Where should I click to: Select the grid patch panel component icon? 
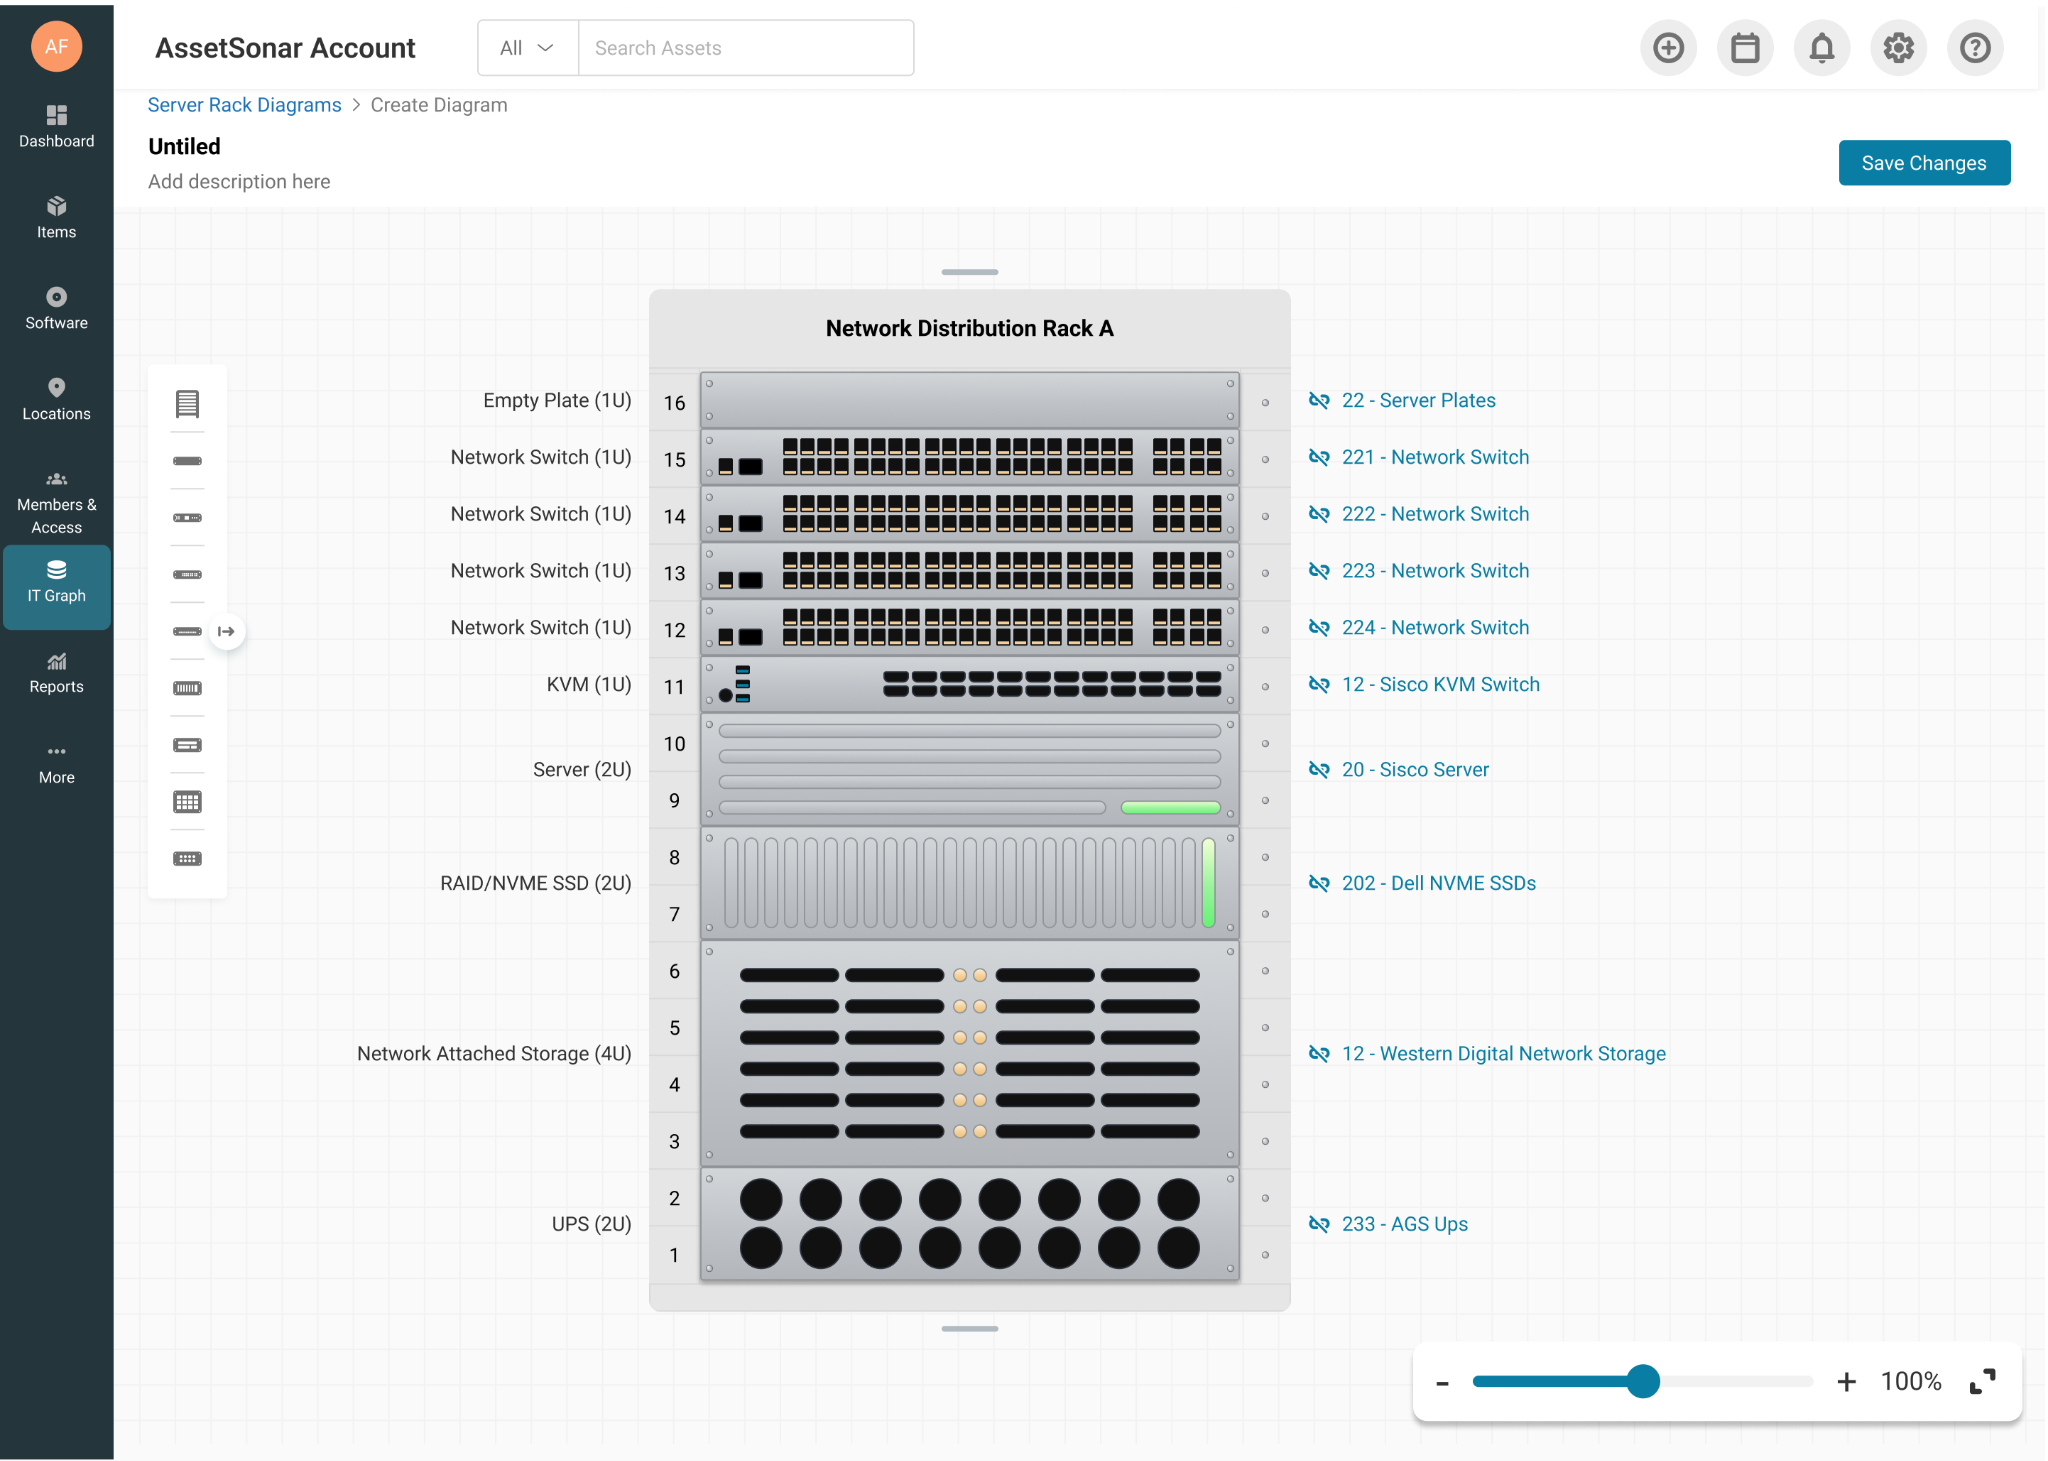click(x=187, y=802)
